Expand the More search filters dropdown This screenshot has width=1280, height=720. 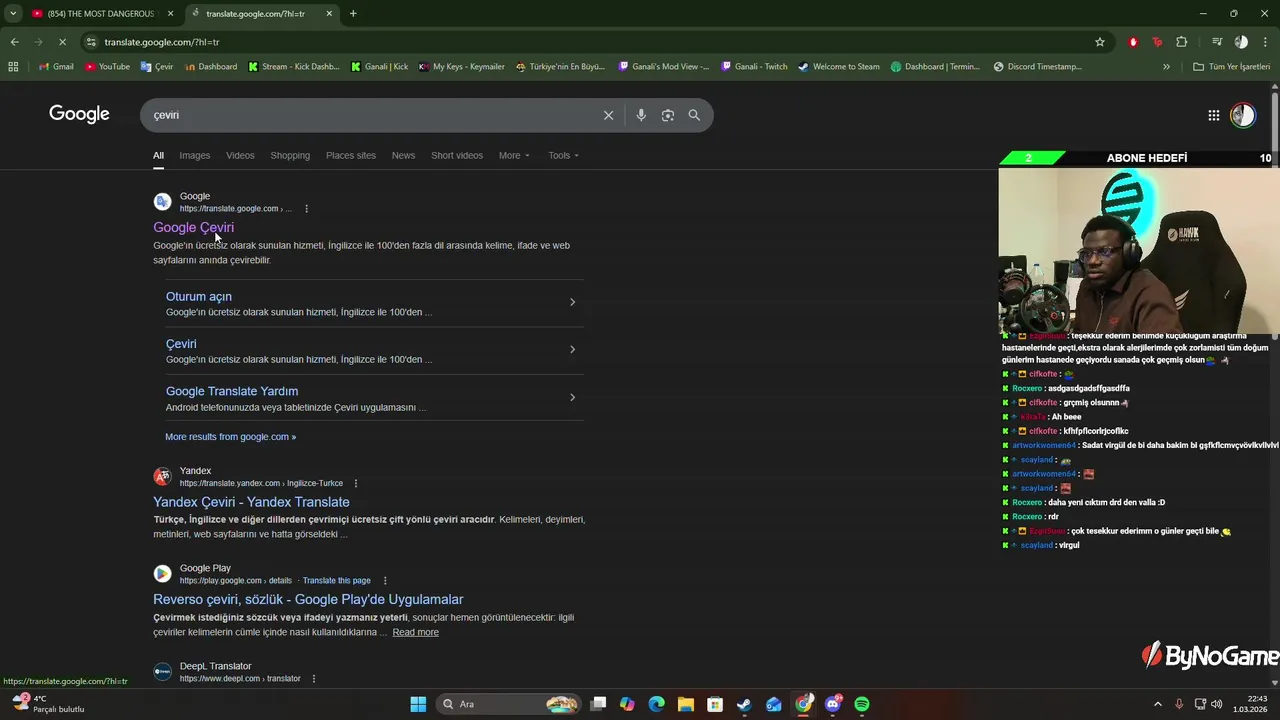[514, 155]
